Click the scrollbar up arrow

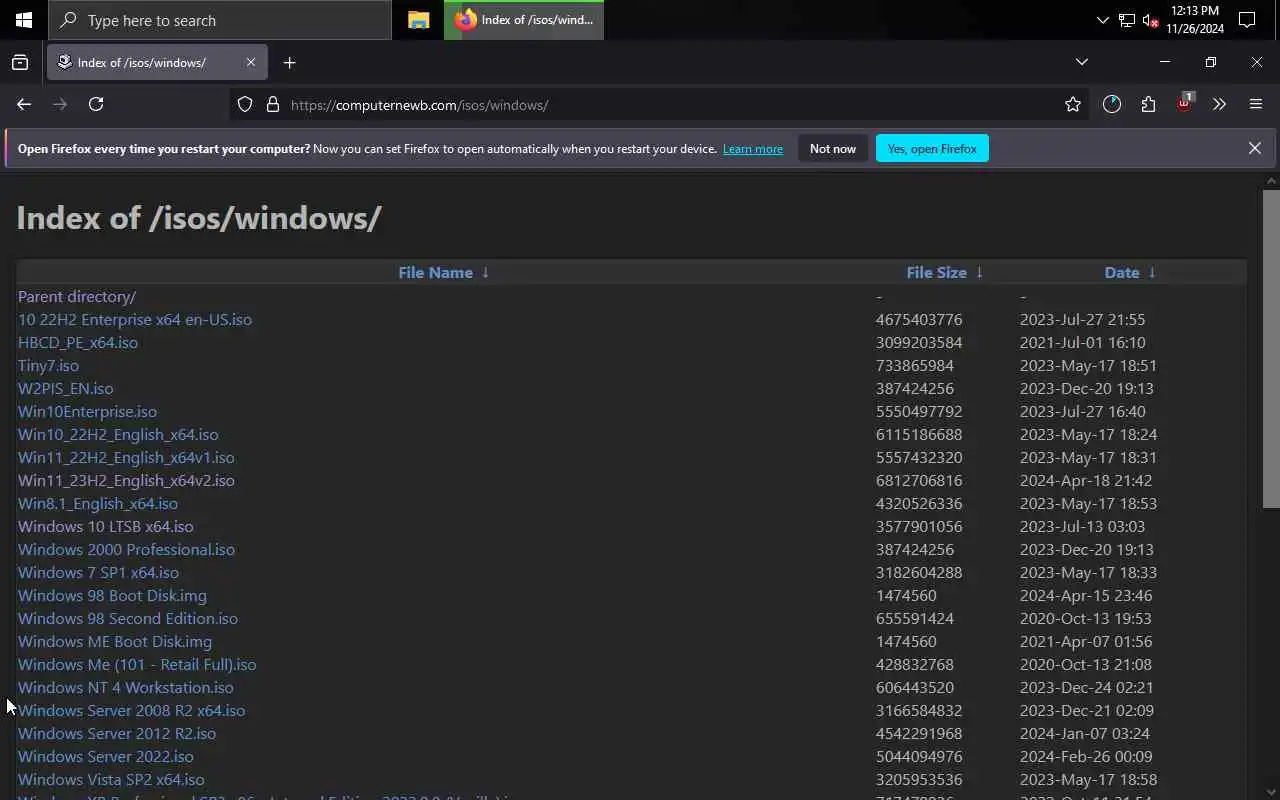[1271, 181]
